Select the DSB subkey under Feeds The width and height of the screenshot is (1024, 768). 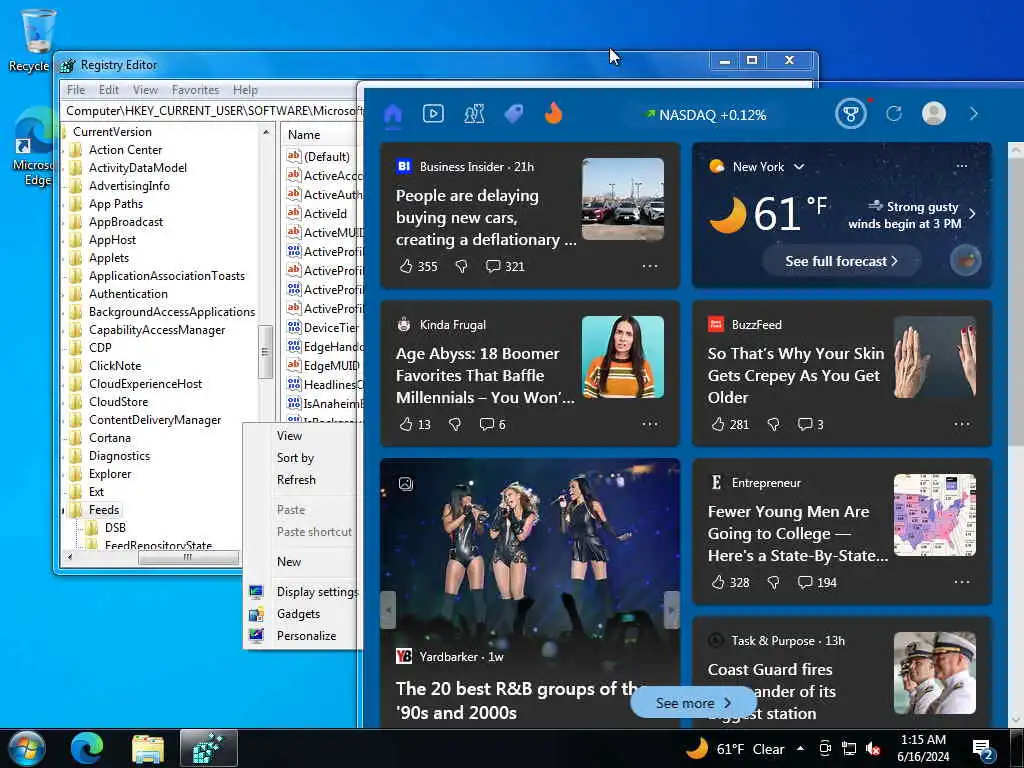click(x=116, y=528)
